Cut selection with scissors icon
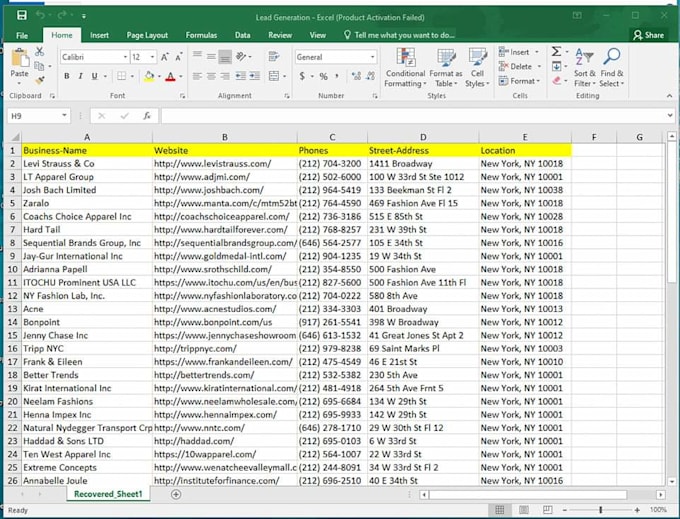 pos(39,52)
